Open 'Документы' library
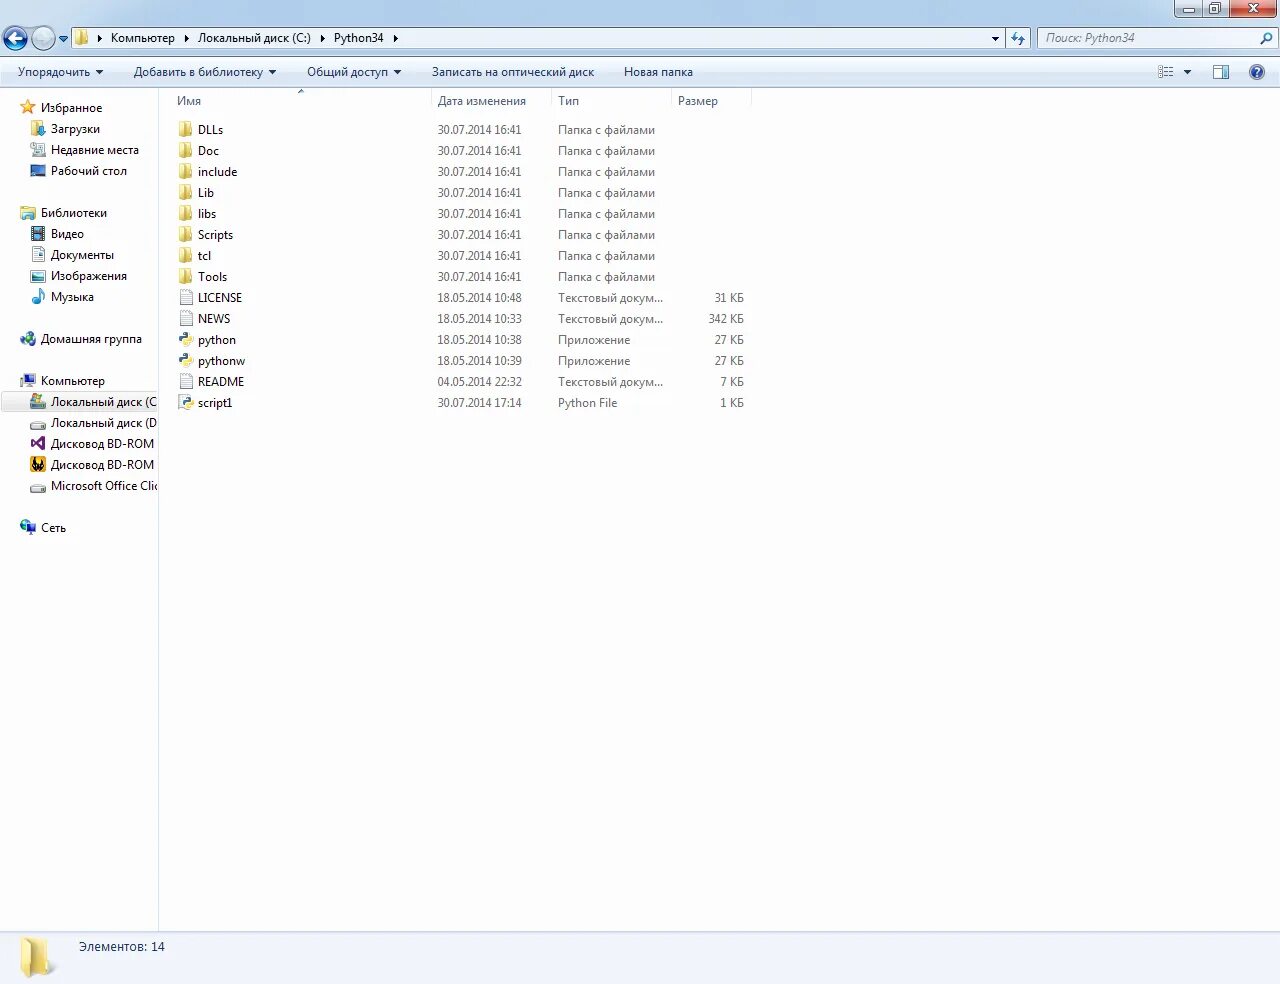 pos(82,255)
